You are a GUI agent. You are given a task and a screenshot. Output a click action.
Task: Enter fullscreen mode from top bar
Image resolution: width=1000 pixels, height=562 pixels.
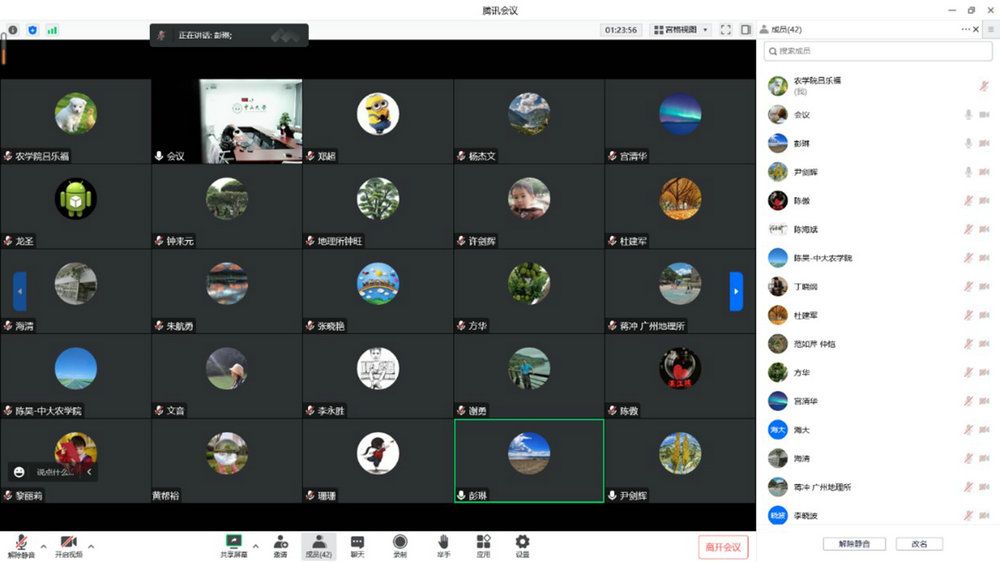point(726,30)
